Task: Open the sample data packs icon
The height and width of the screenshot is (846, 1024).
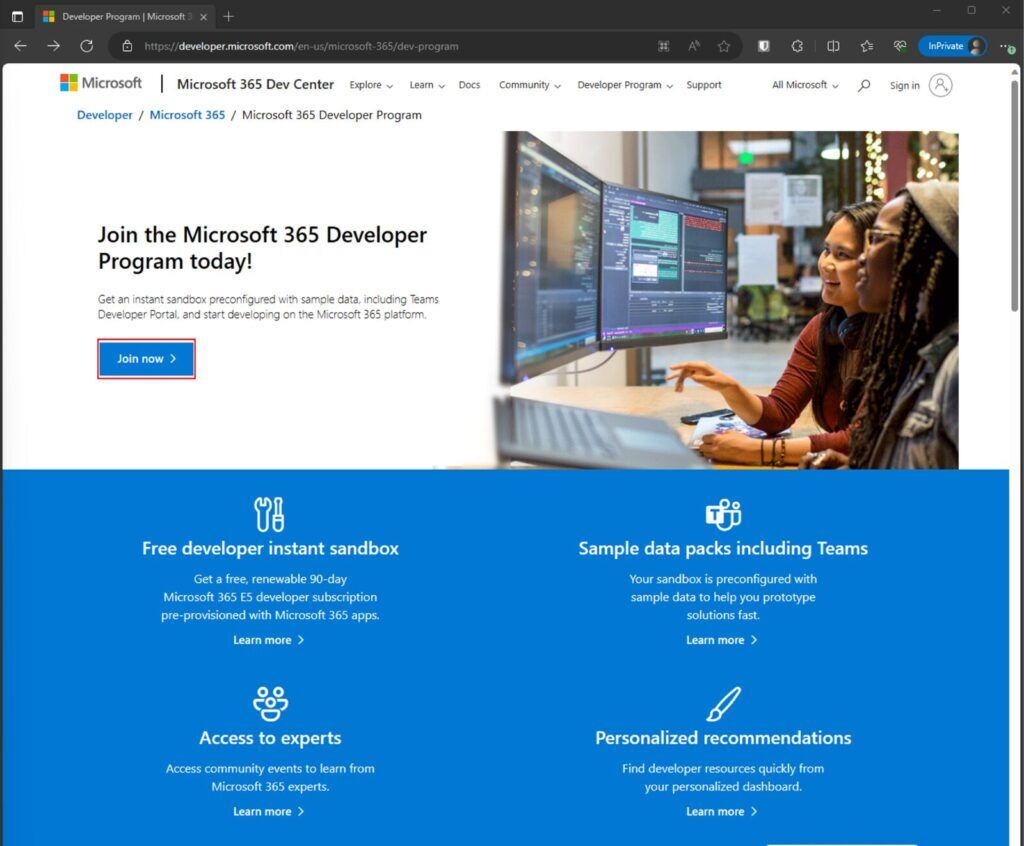Action: [x=722, y=514]
